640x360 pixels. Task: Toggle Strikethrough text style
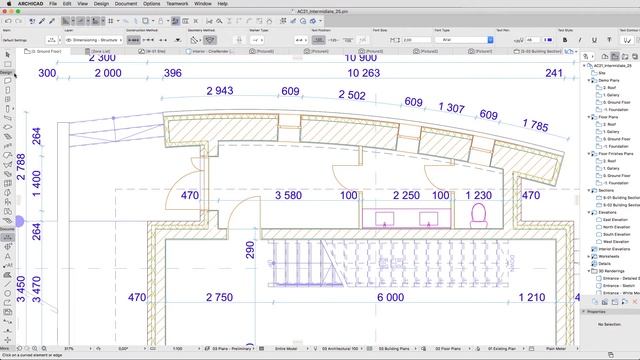(609, 40)
